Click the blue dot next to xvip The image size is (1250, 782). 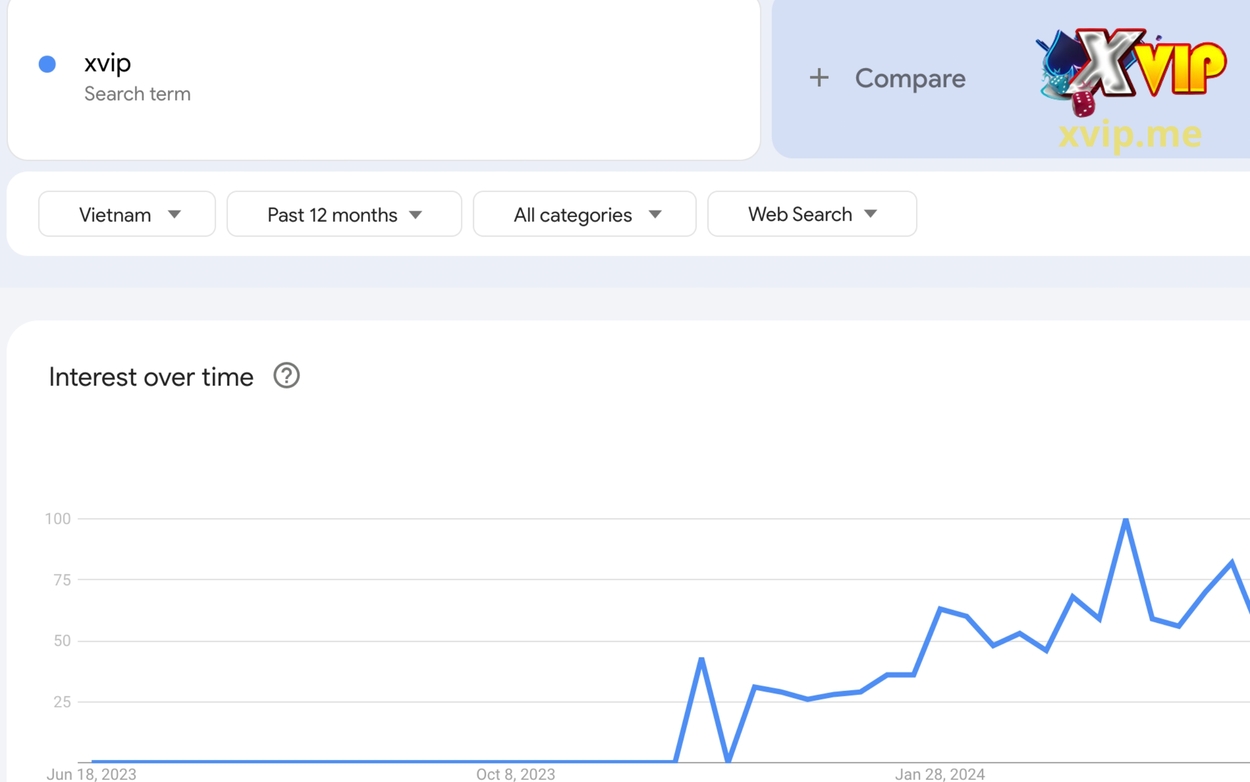click(47, 64)
